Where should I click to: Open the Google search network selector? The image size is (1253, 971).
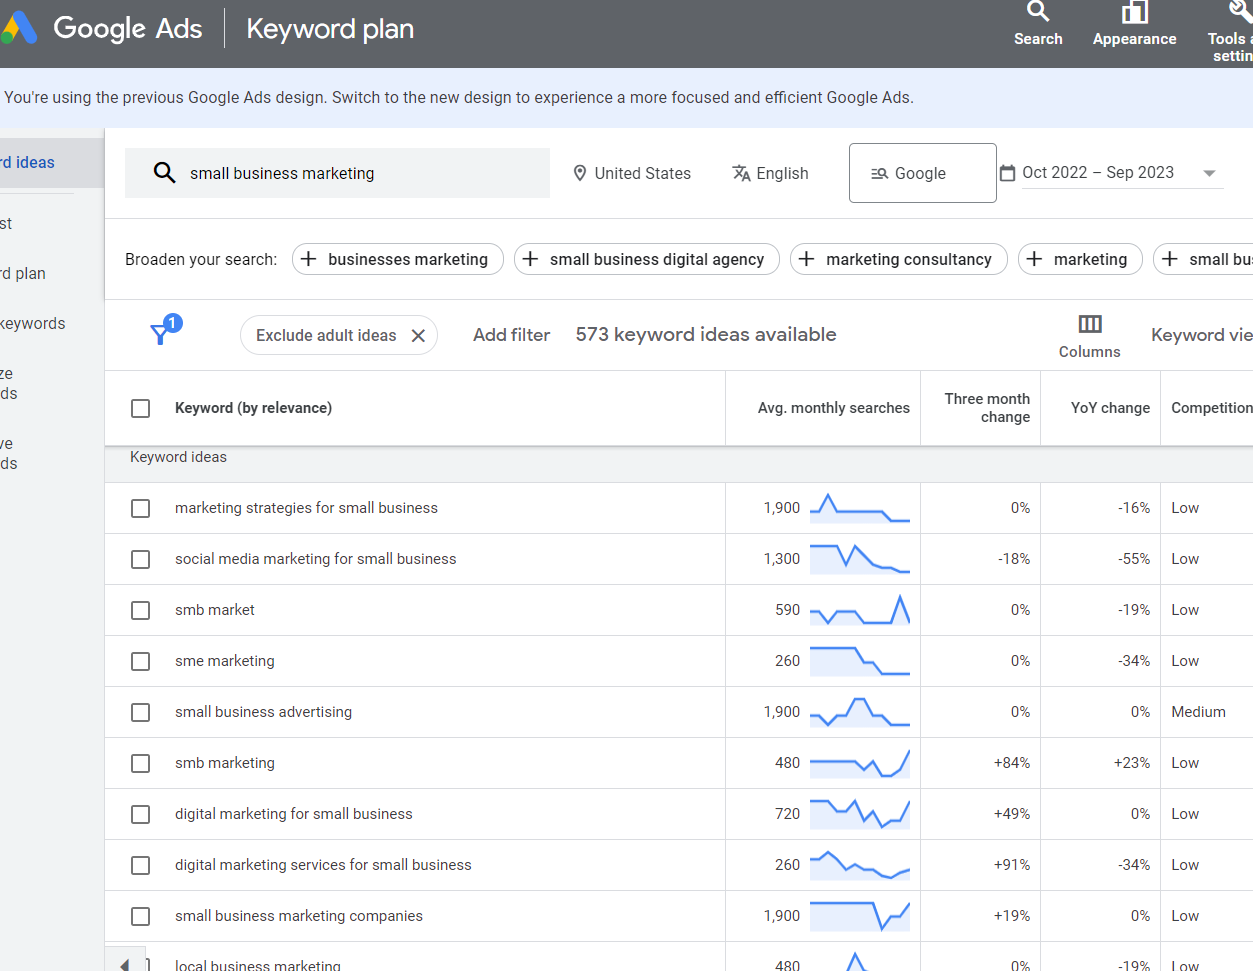point(922,173)
